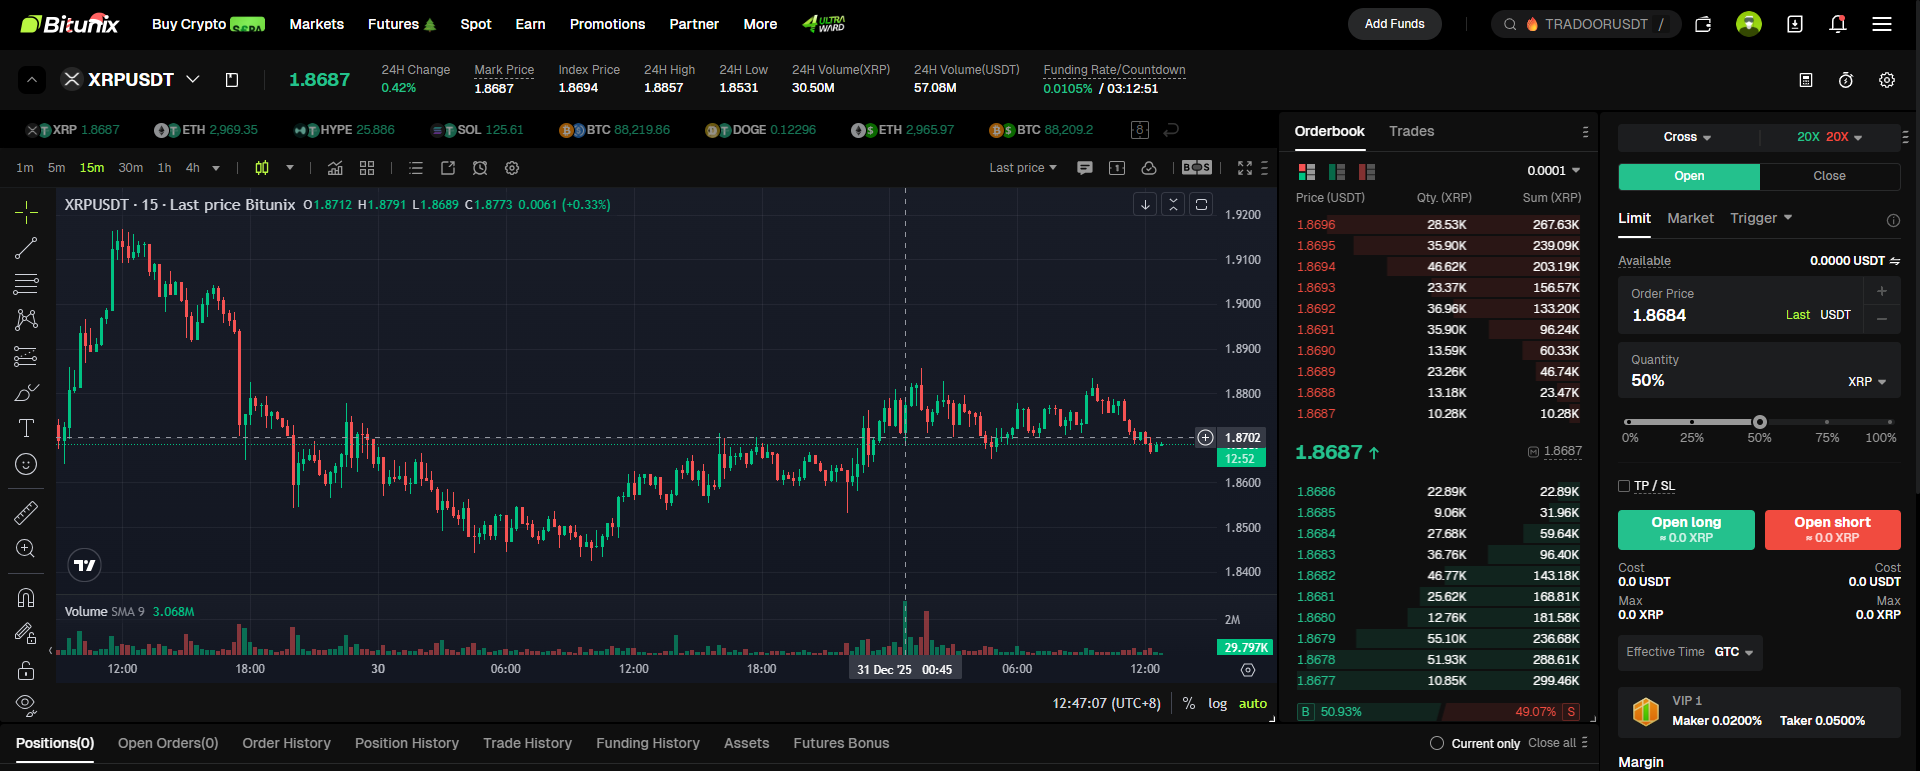Open notifications bell icon
This screenshot has height=771, width=1920.
pos(1838,24)
